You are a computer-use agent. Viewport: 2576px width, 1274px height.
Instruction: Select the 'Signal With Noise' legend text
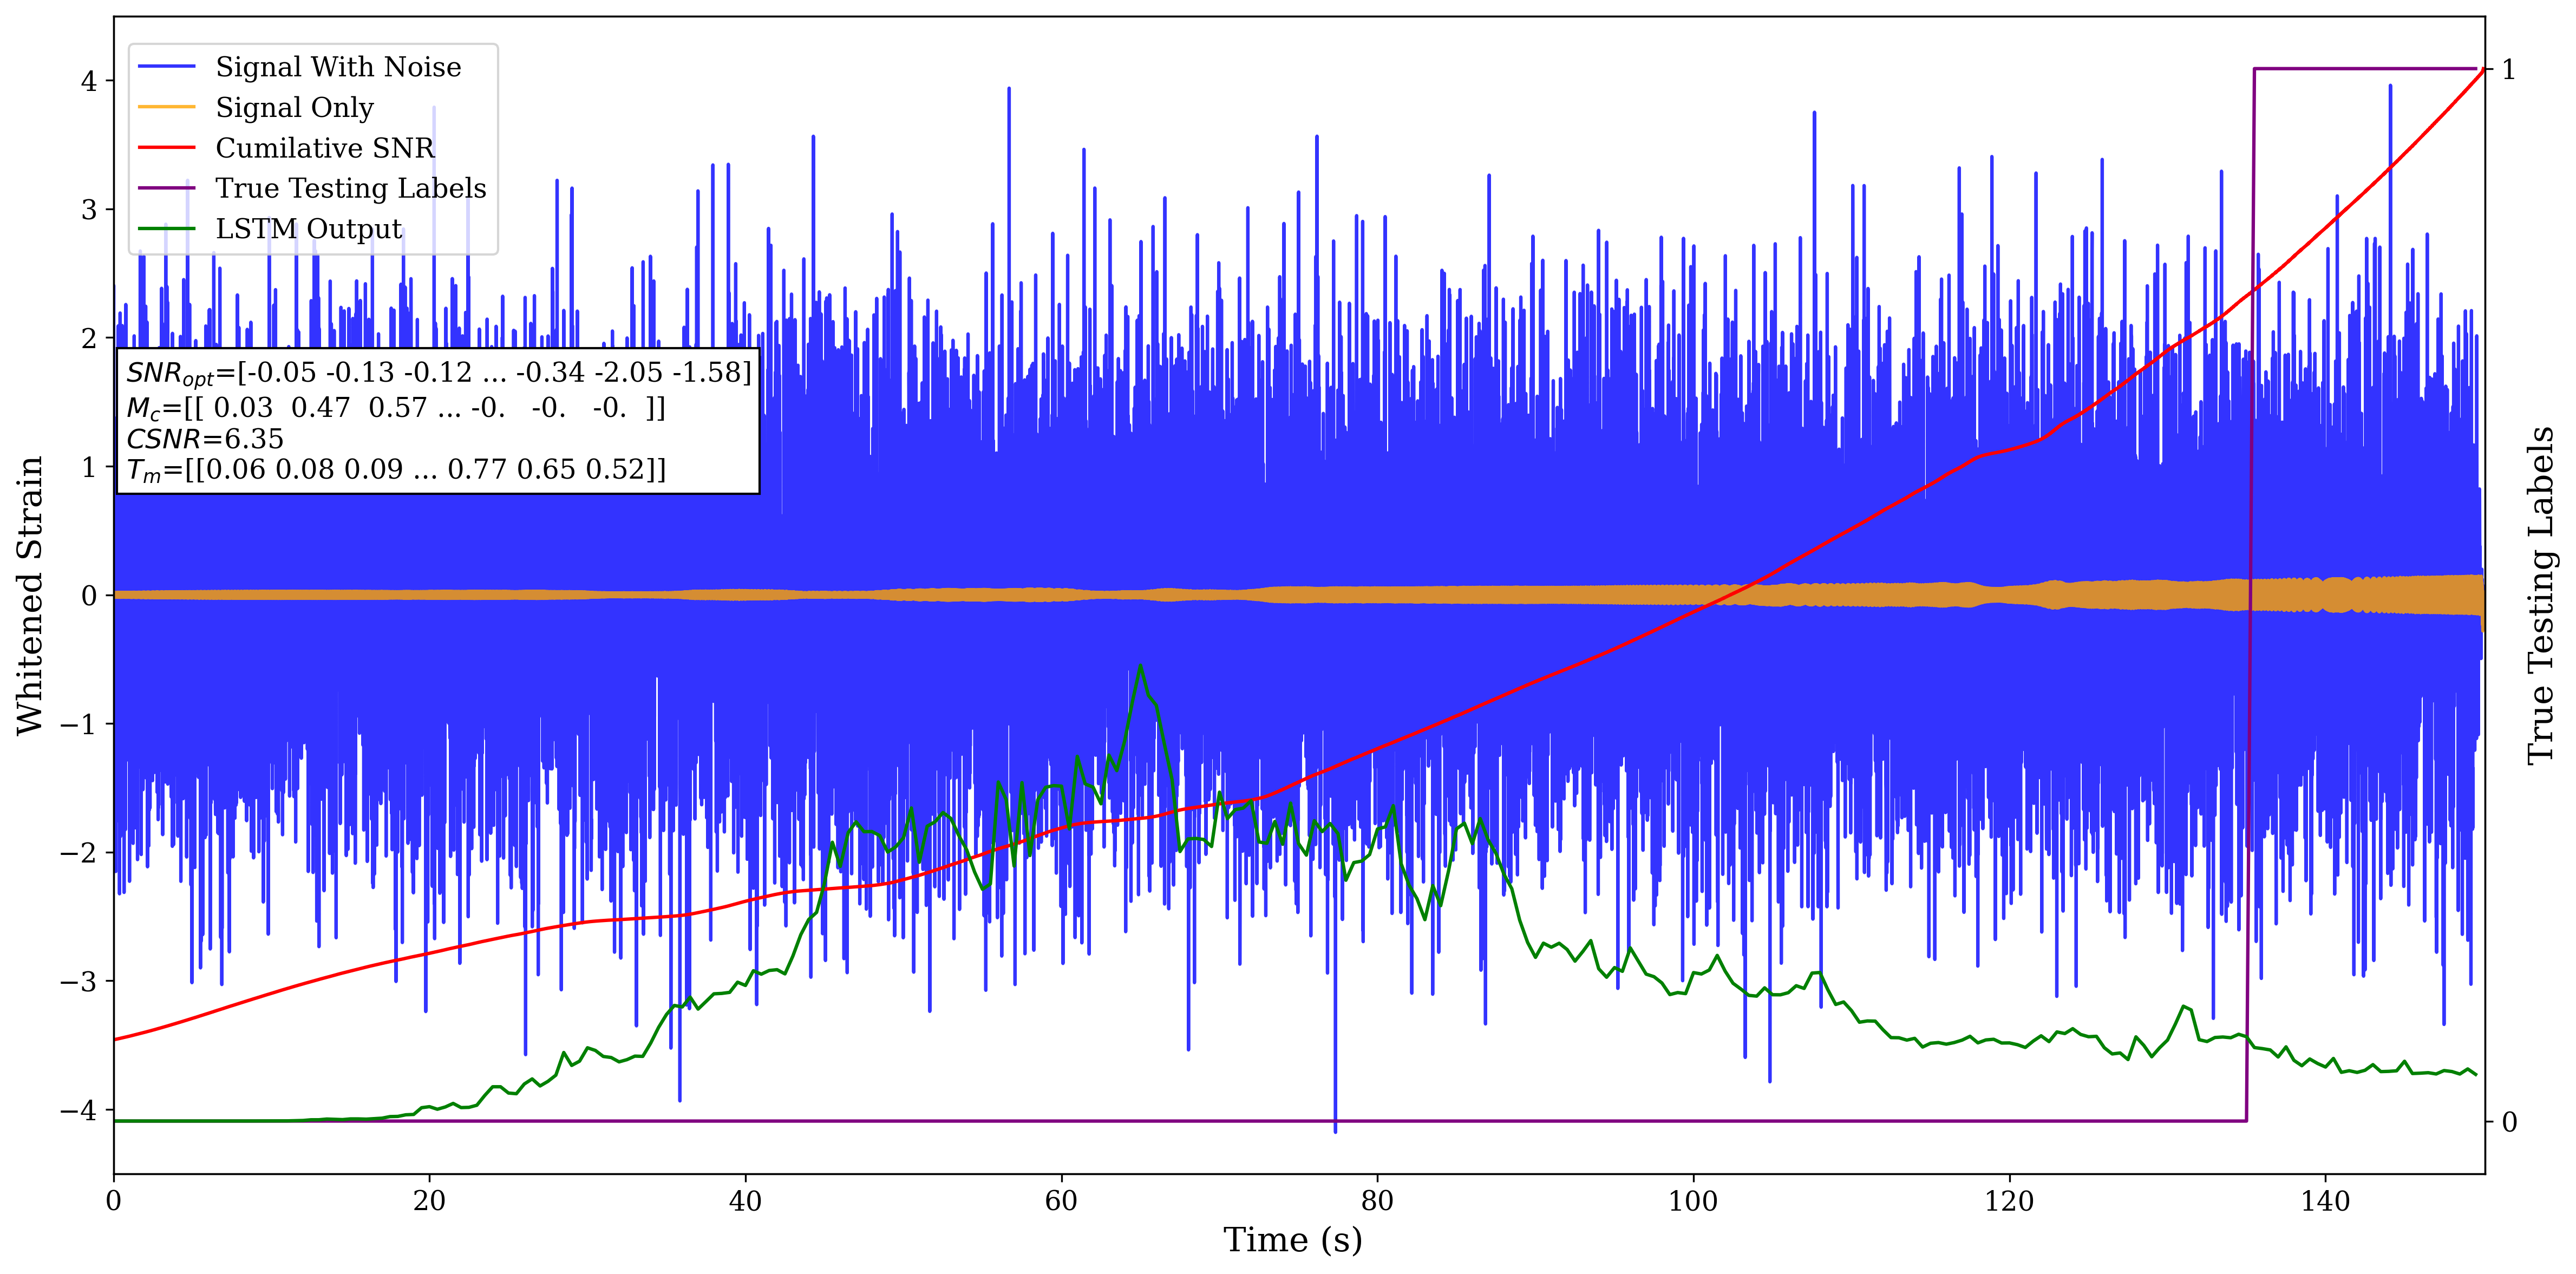click(338, 67)
